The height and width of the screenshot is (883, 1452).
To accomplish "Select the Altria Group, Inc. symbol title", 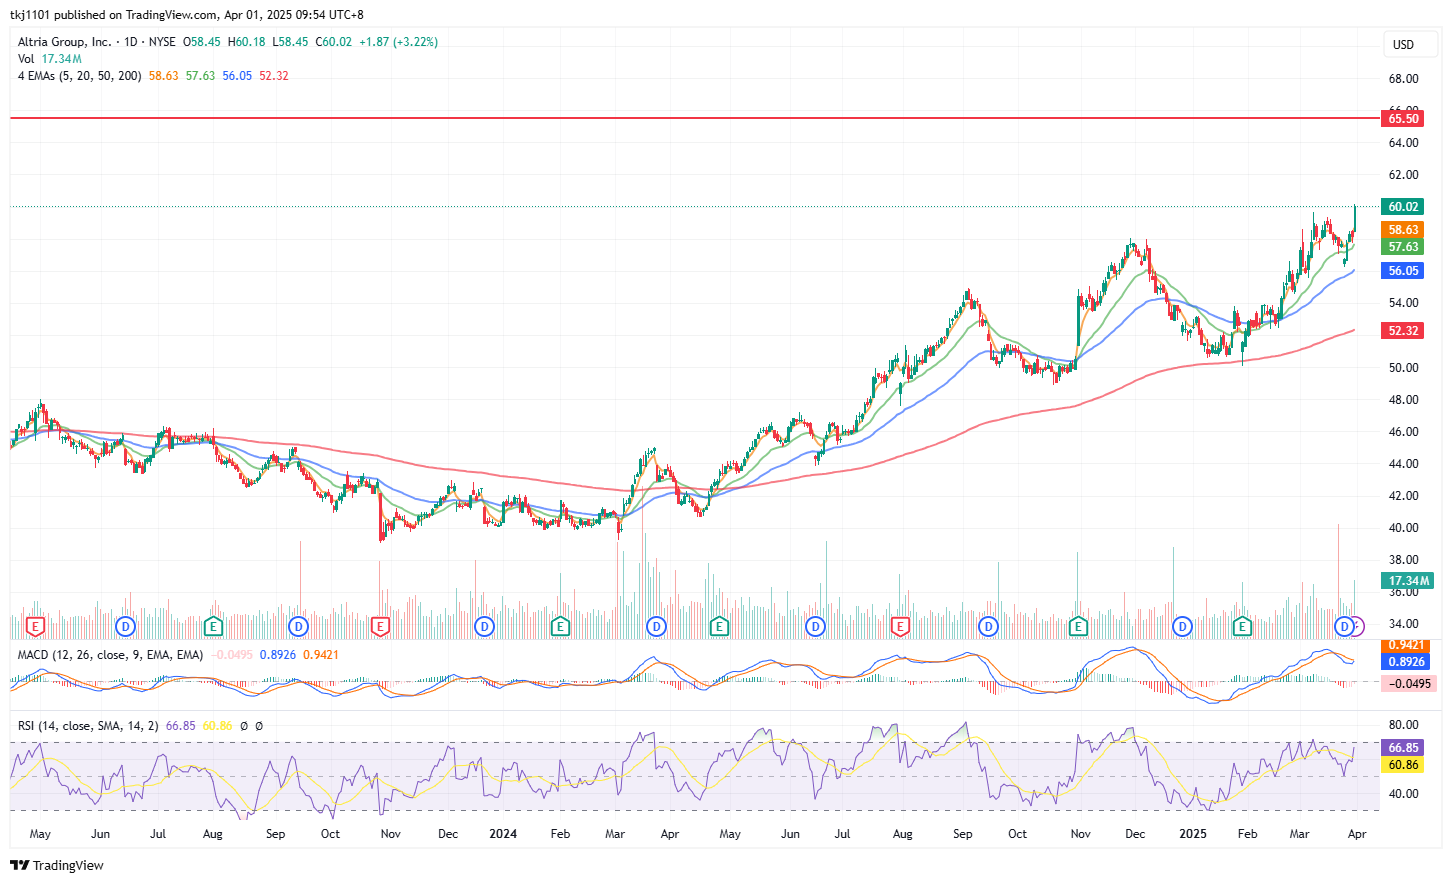I will tap(64, 42).
